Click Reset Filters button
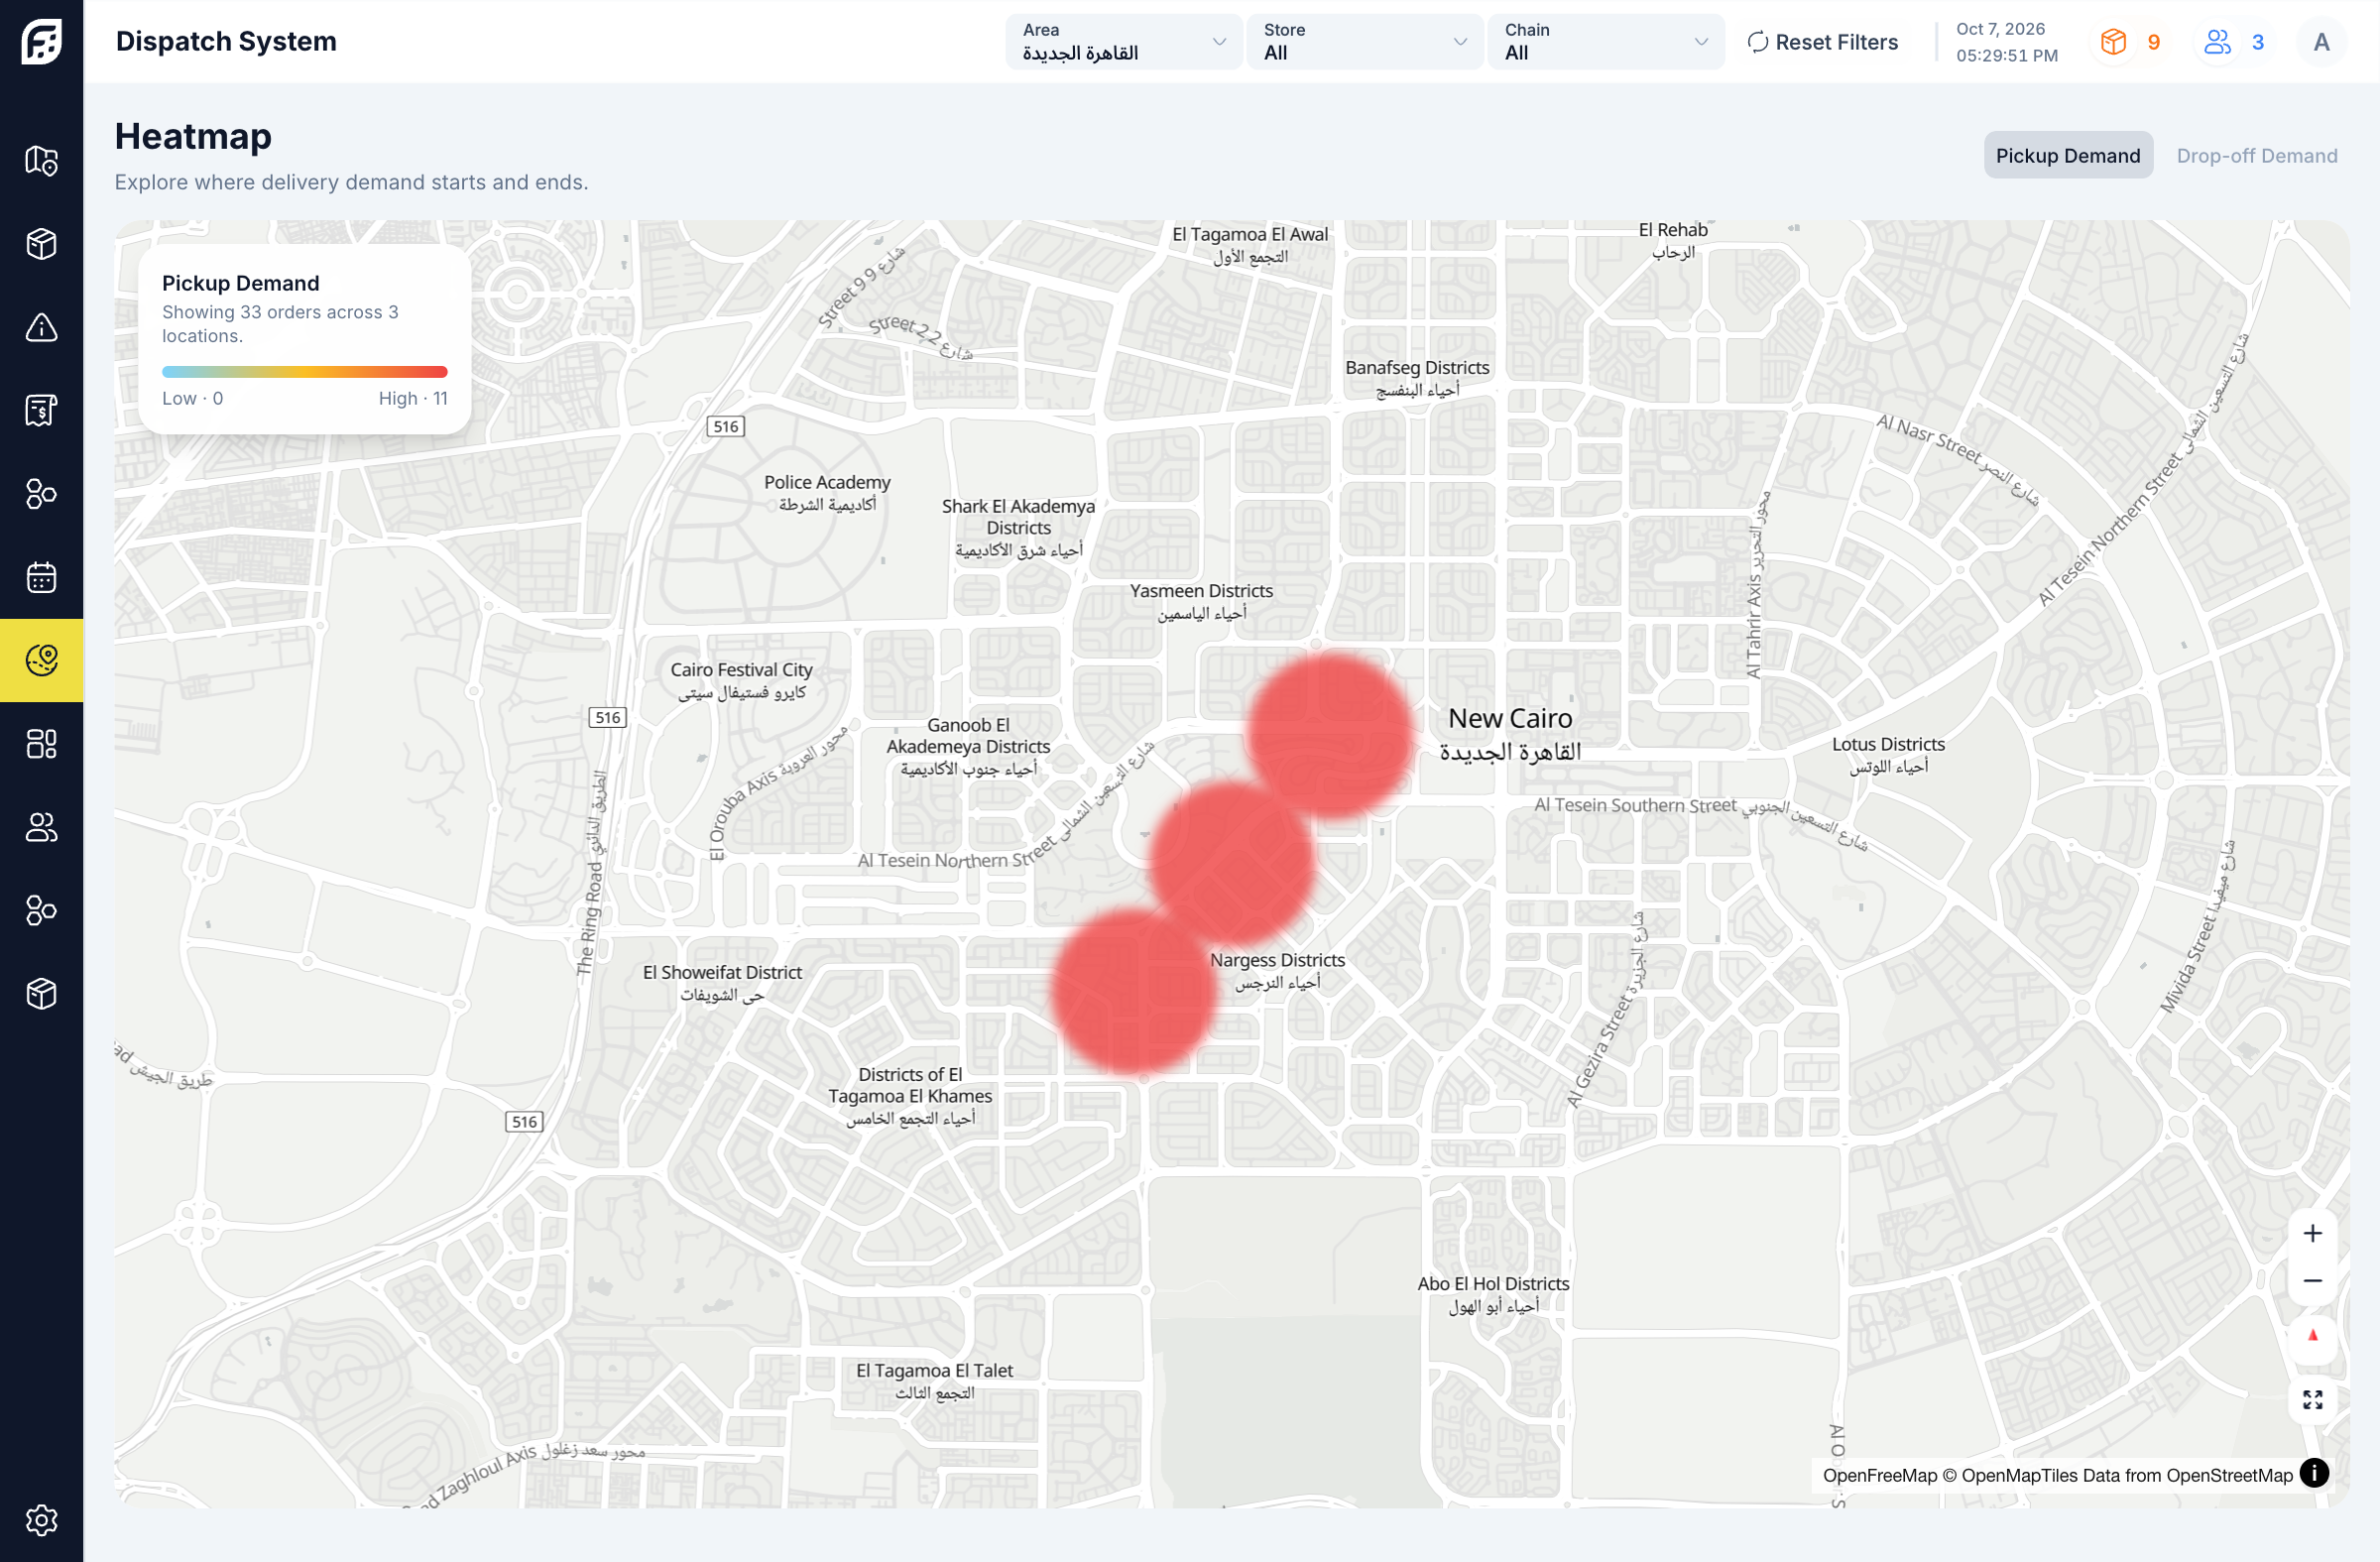The width and height of the screenshot is (2380, 1562). coord(1822,42)
